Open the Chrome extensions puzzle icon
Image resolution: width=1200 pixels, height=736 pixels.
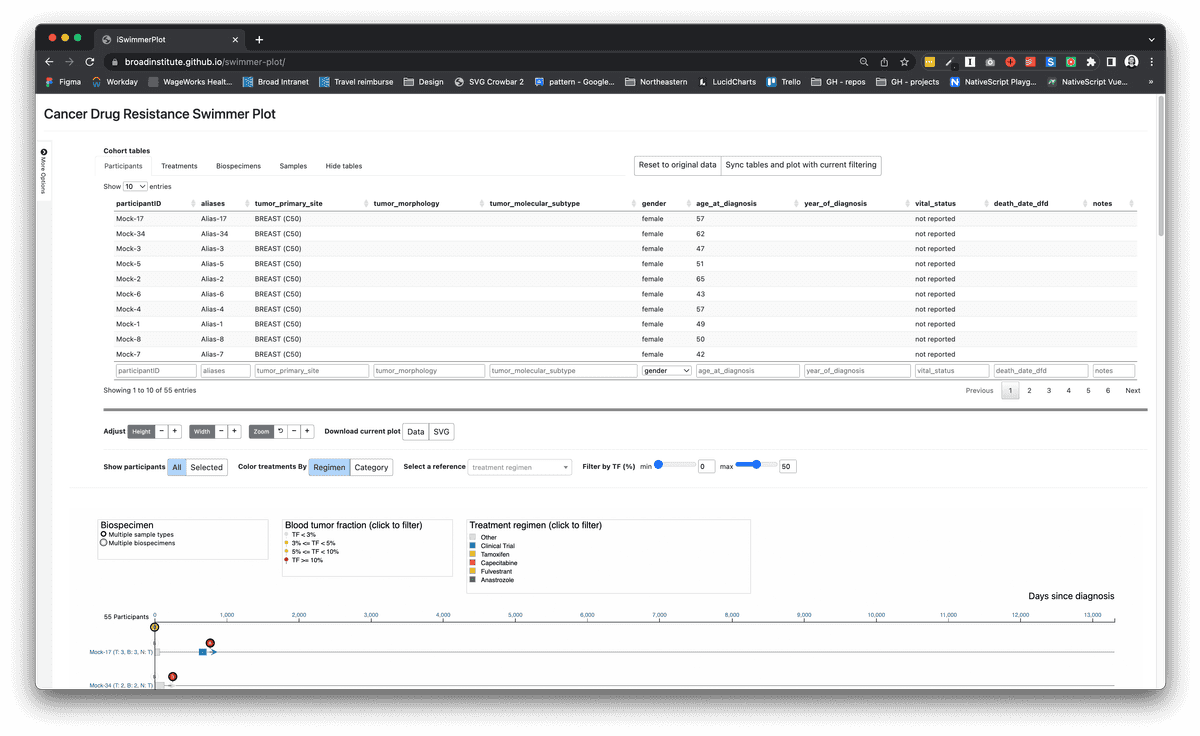[x=1091, y=61]
